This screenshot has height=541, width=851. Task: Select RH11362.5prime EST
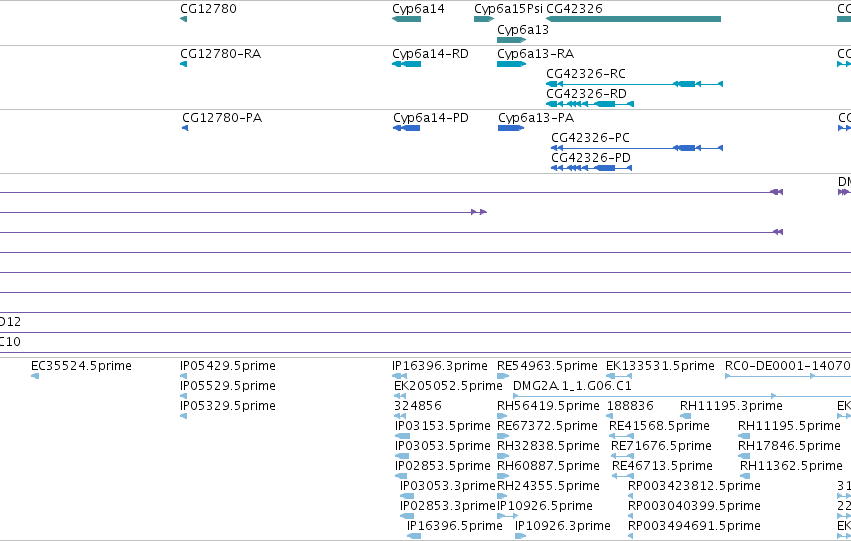coord(745,476)
